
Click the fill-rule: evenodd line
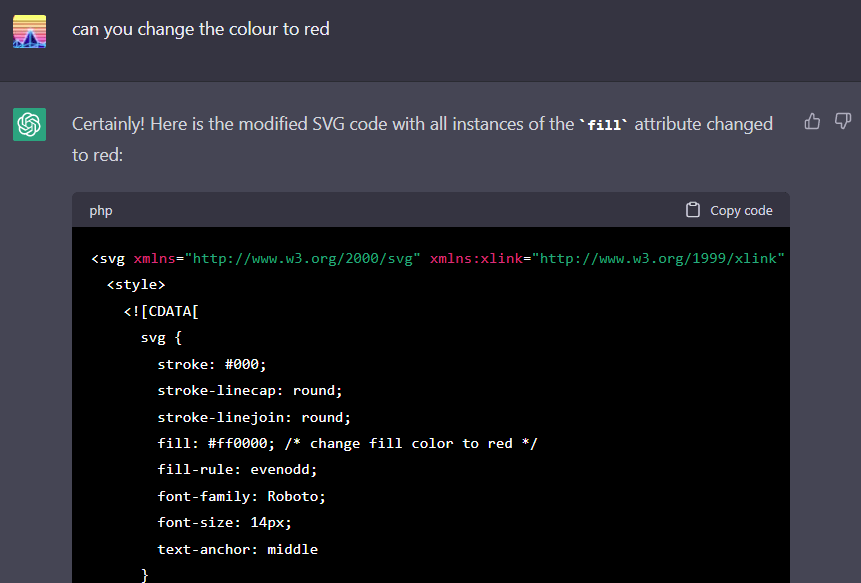tap(237, 470)
